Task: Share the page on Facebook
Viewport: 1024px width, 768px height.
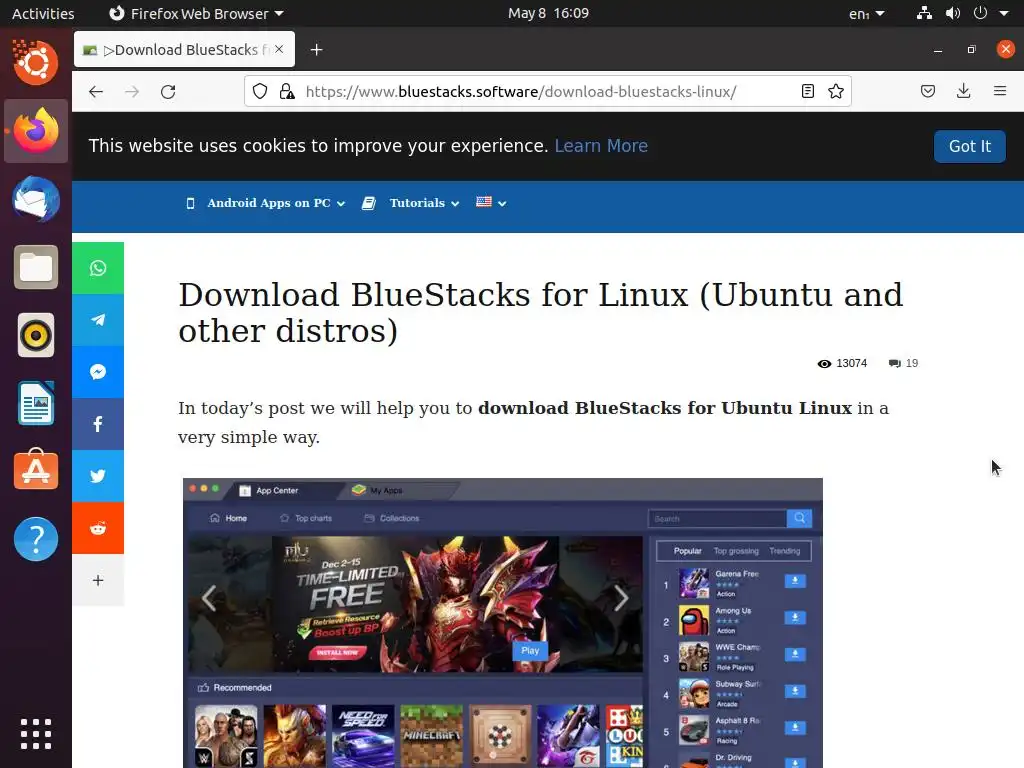Action: [x=98, y=424]
